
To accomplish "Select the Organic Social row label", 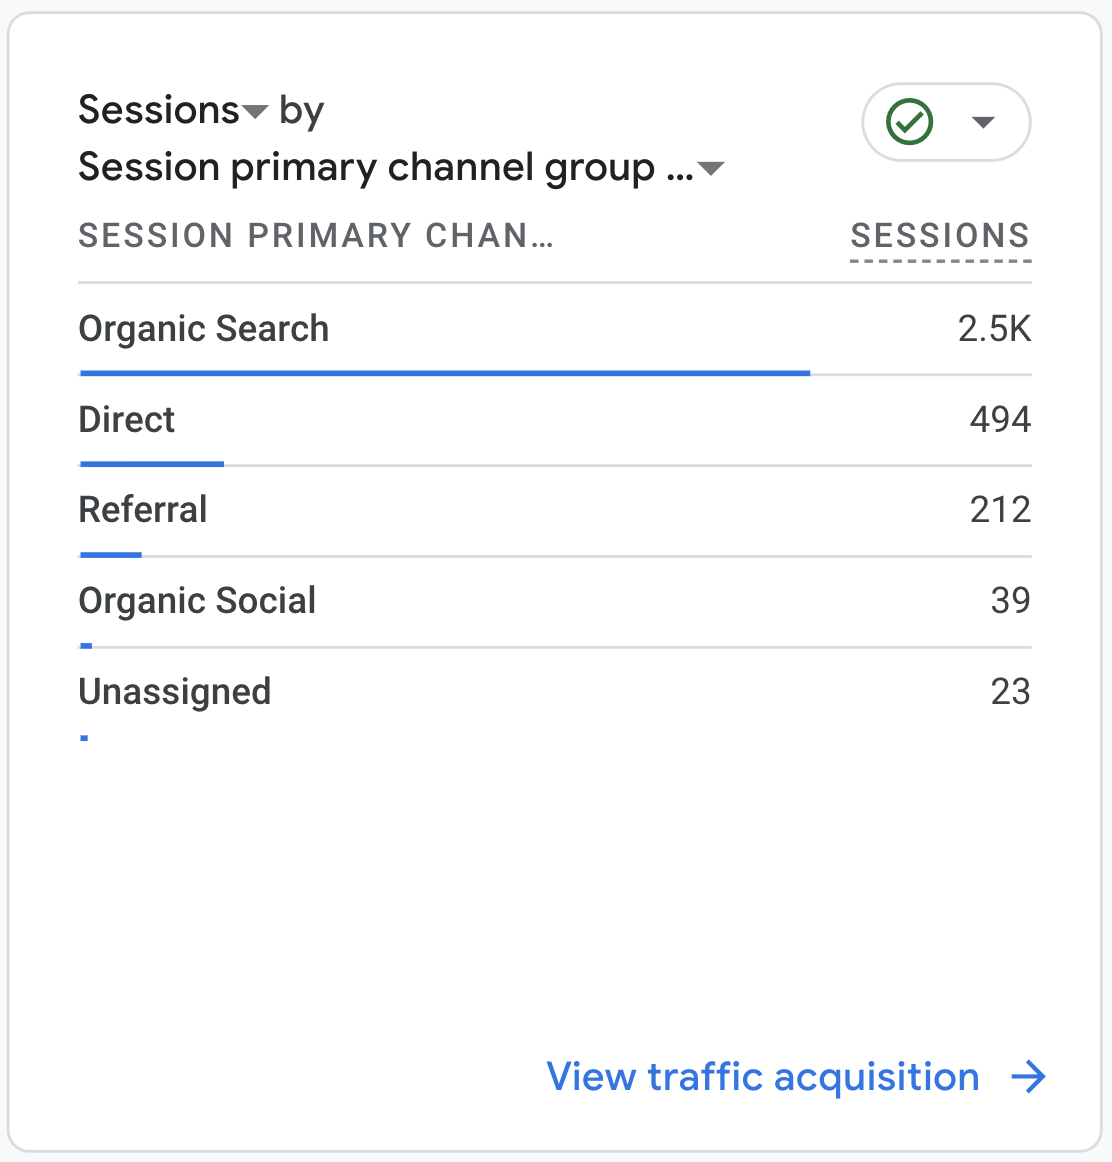I will pos(197,600).
